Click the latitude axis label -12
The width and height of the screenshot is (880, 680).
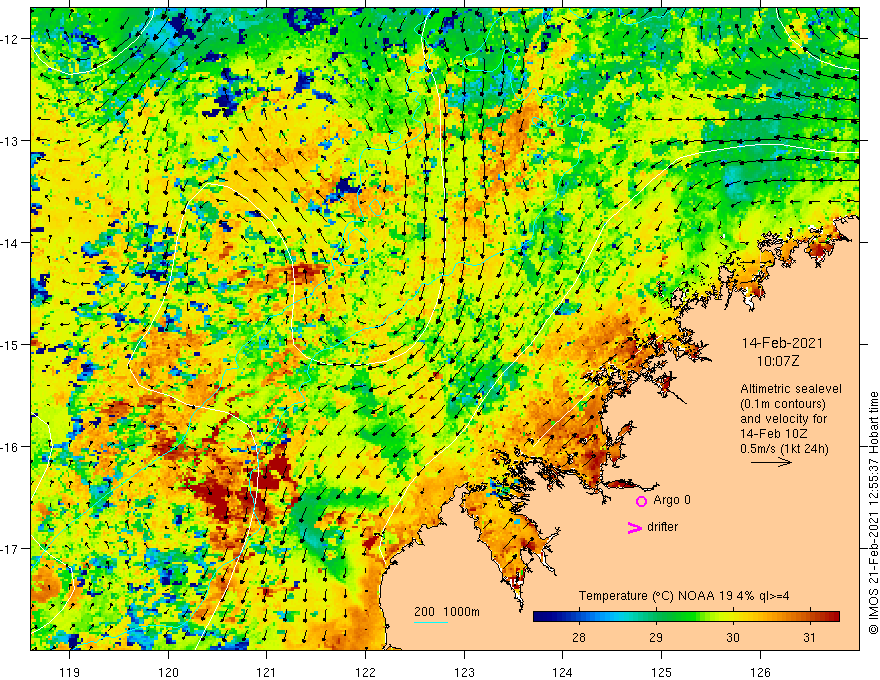[x=11, y=39]
